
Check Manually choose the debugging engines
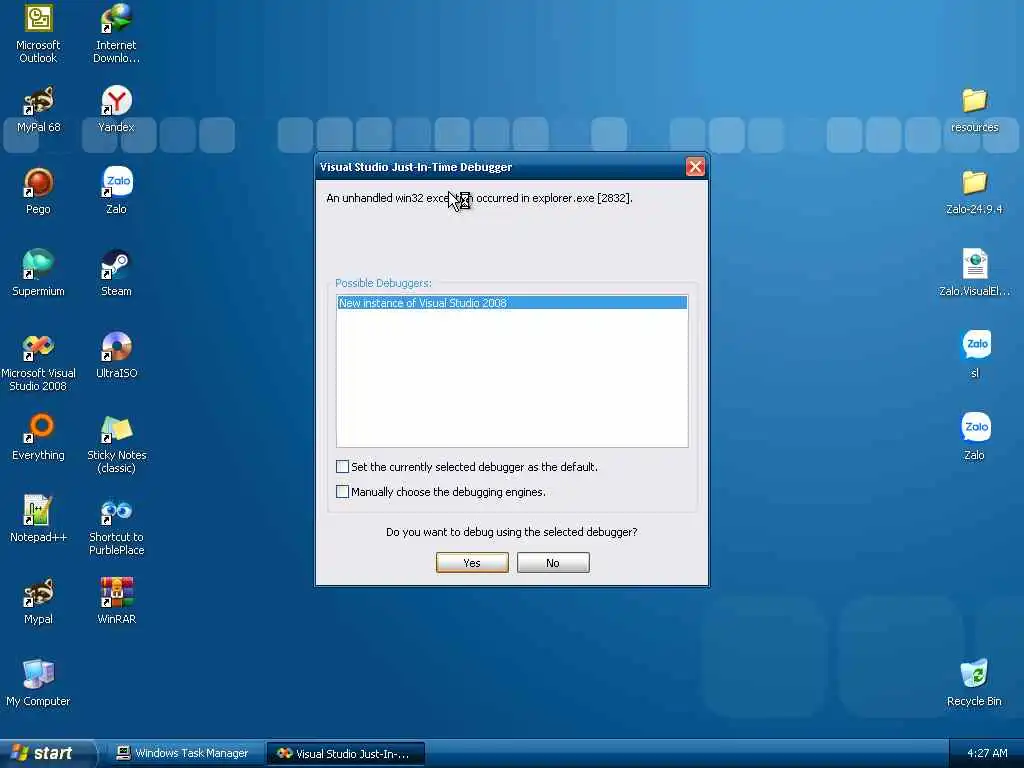(342, 492)
